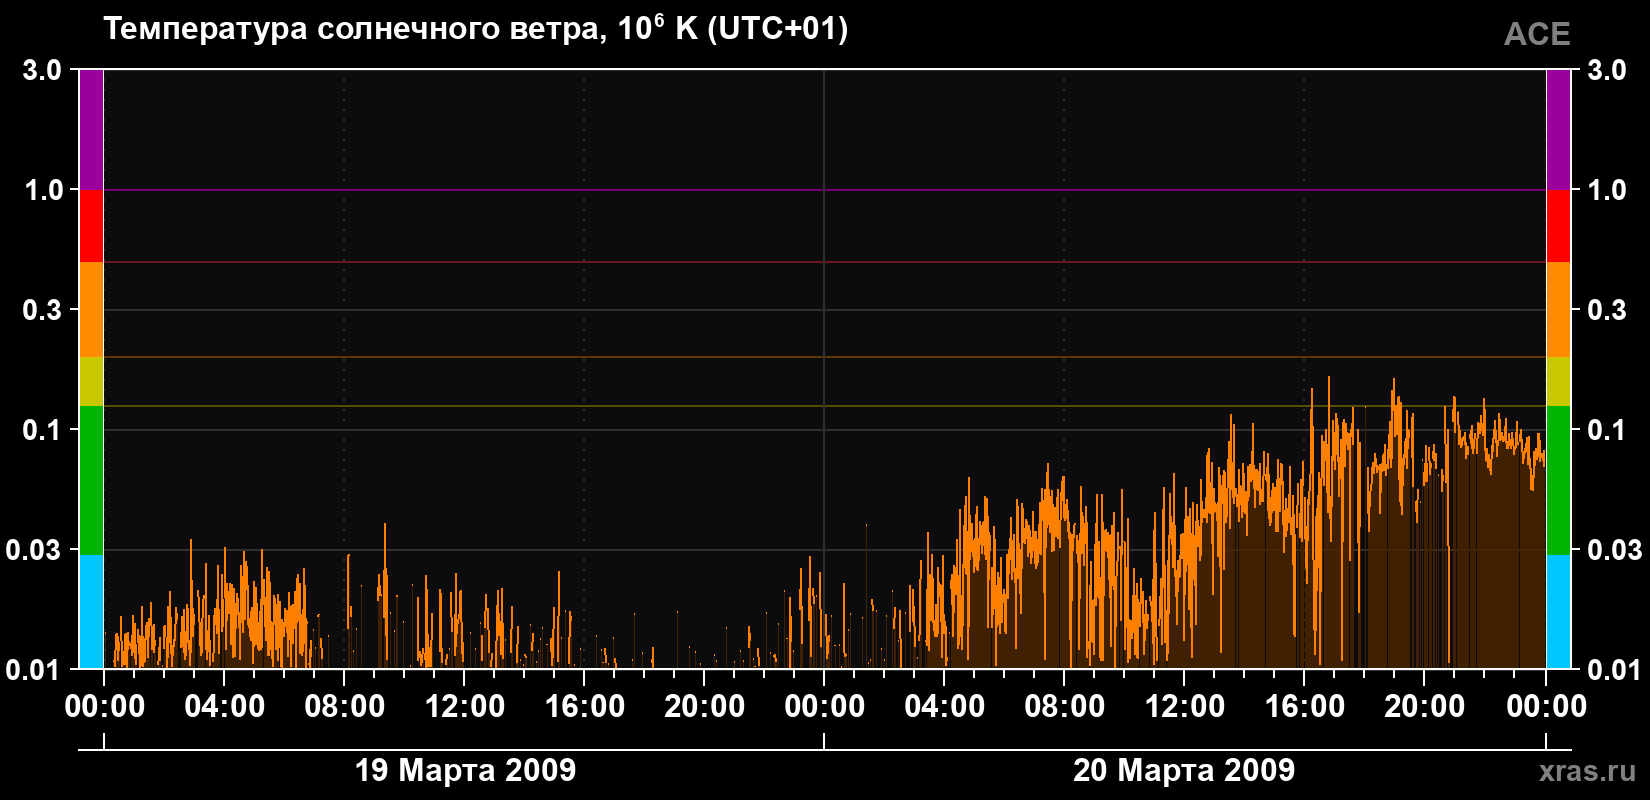Click the "16:00" time label for 19 Марта

[585, 707]
